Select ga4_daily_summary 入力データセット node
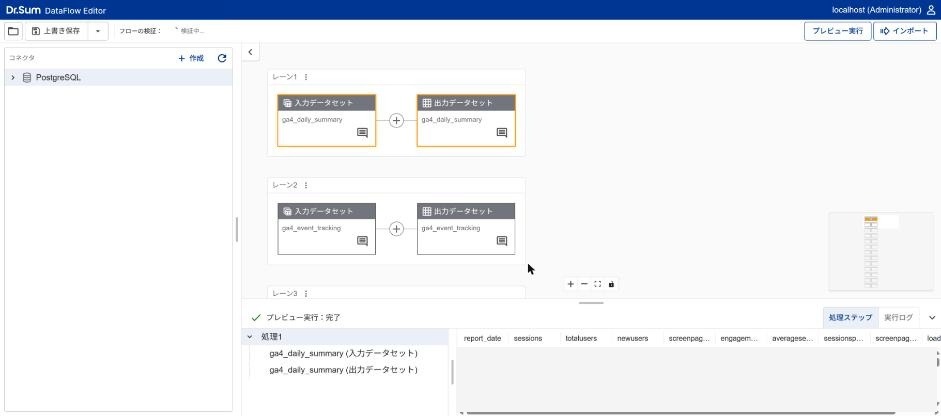The height and width of the screenshot is (416, 941). [326, 120]
